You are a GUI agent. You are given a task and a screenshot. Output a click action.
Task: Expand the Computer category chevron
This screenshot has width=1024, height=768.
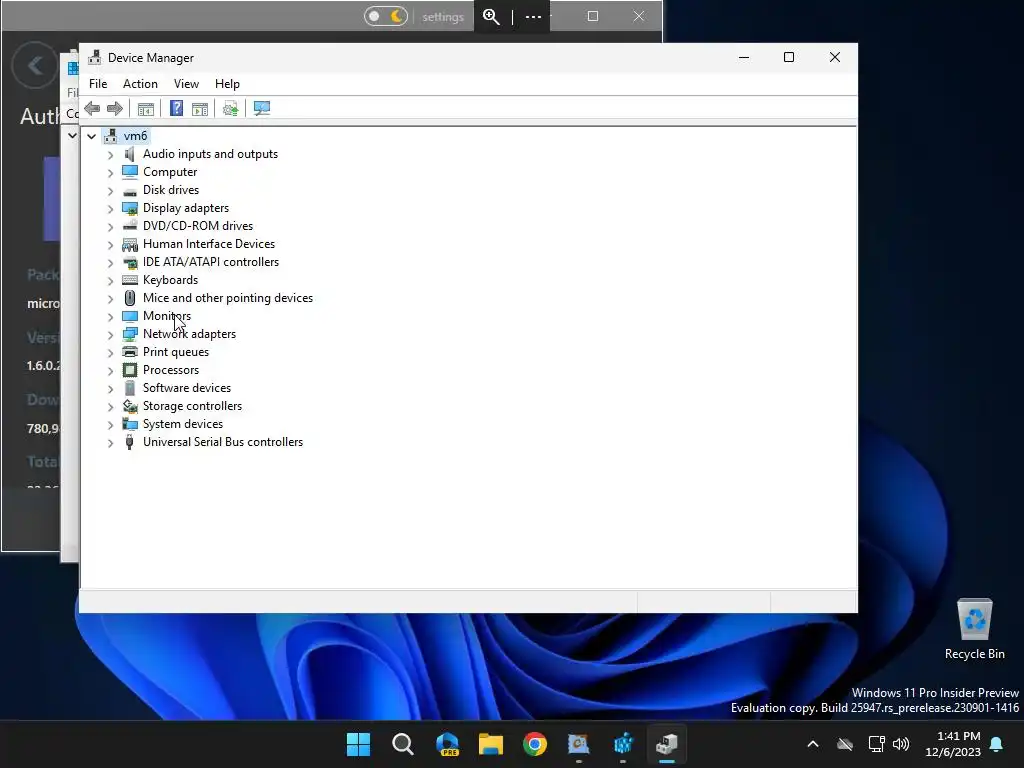point(110,172)
